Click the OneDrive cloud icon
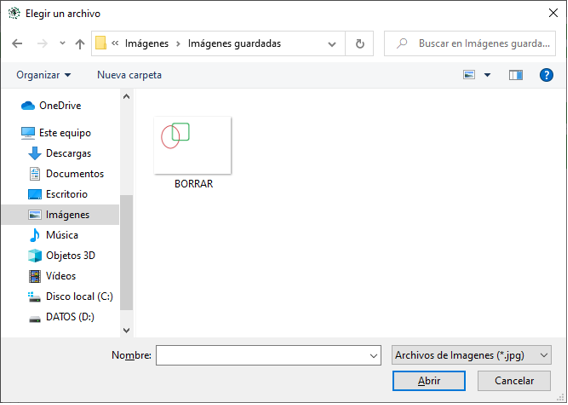This screenshot has height=405, width=568. (x=28, y=106)
